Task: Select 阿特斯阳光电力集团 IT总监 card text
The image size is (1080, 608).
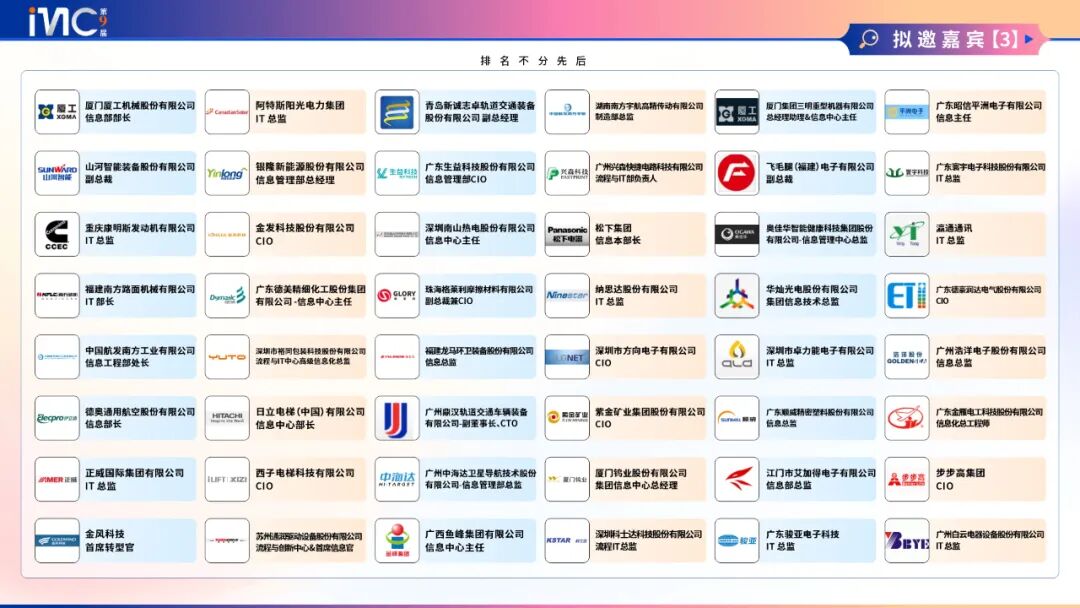Action: pos(300,112)
